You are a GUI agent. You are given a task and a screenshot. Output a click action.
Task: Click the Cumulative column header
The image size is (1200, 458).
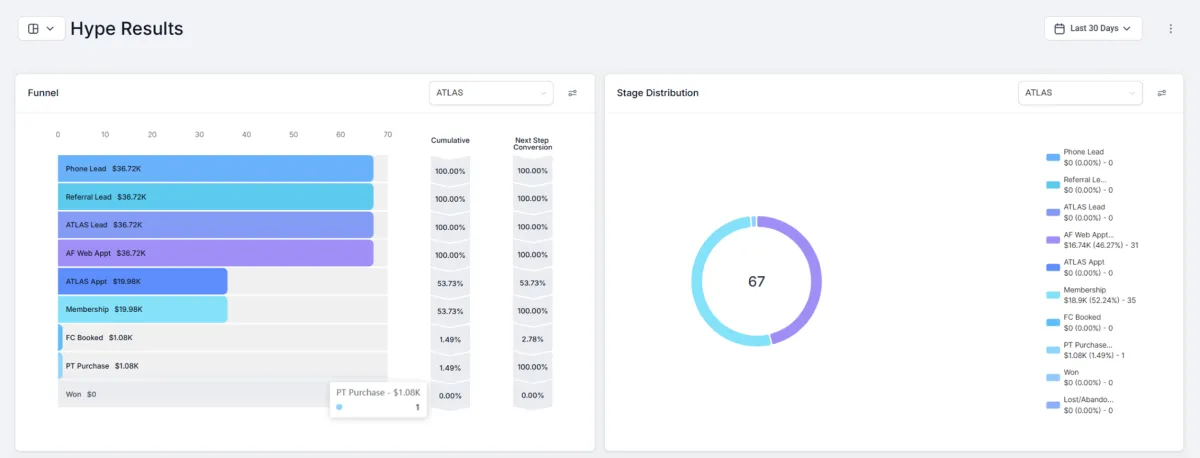pyautogui.click(x=450, y=141)
